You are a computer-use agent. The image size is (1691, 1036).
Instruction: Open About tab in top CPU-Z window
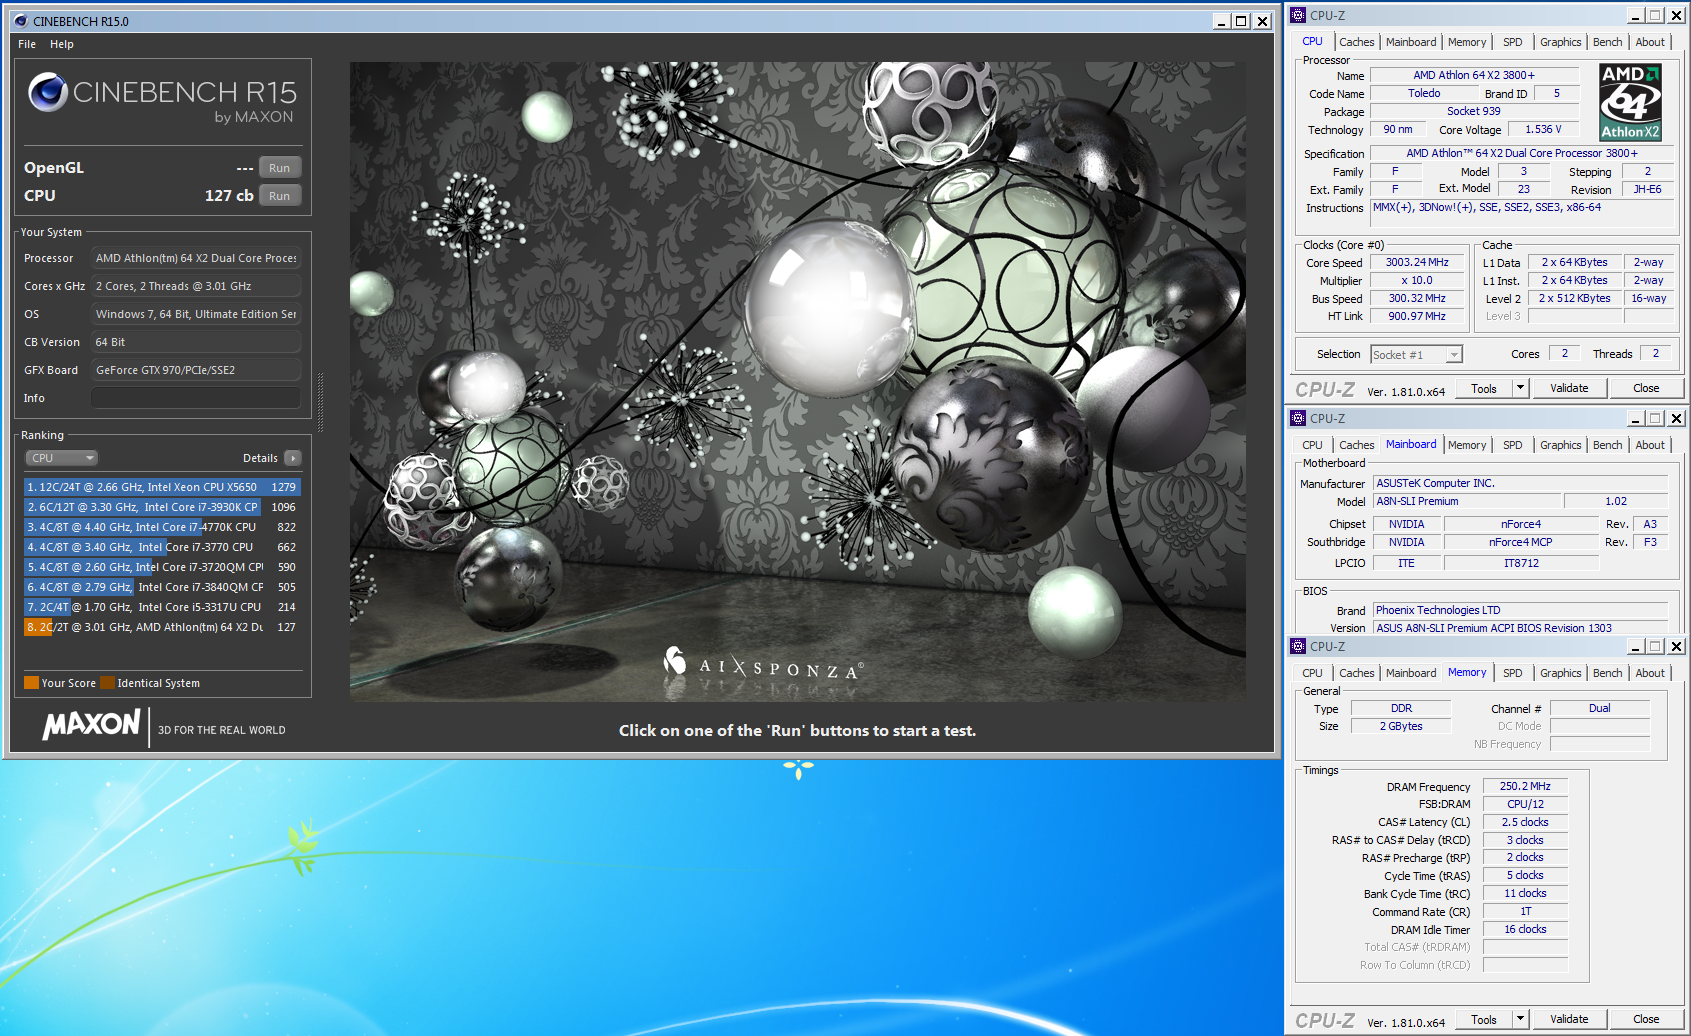[x=1650, y=42]
